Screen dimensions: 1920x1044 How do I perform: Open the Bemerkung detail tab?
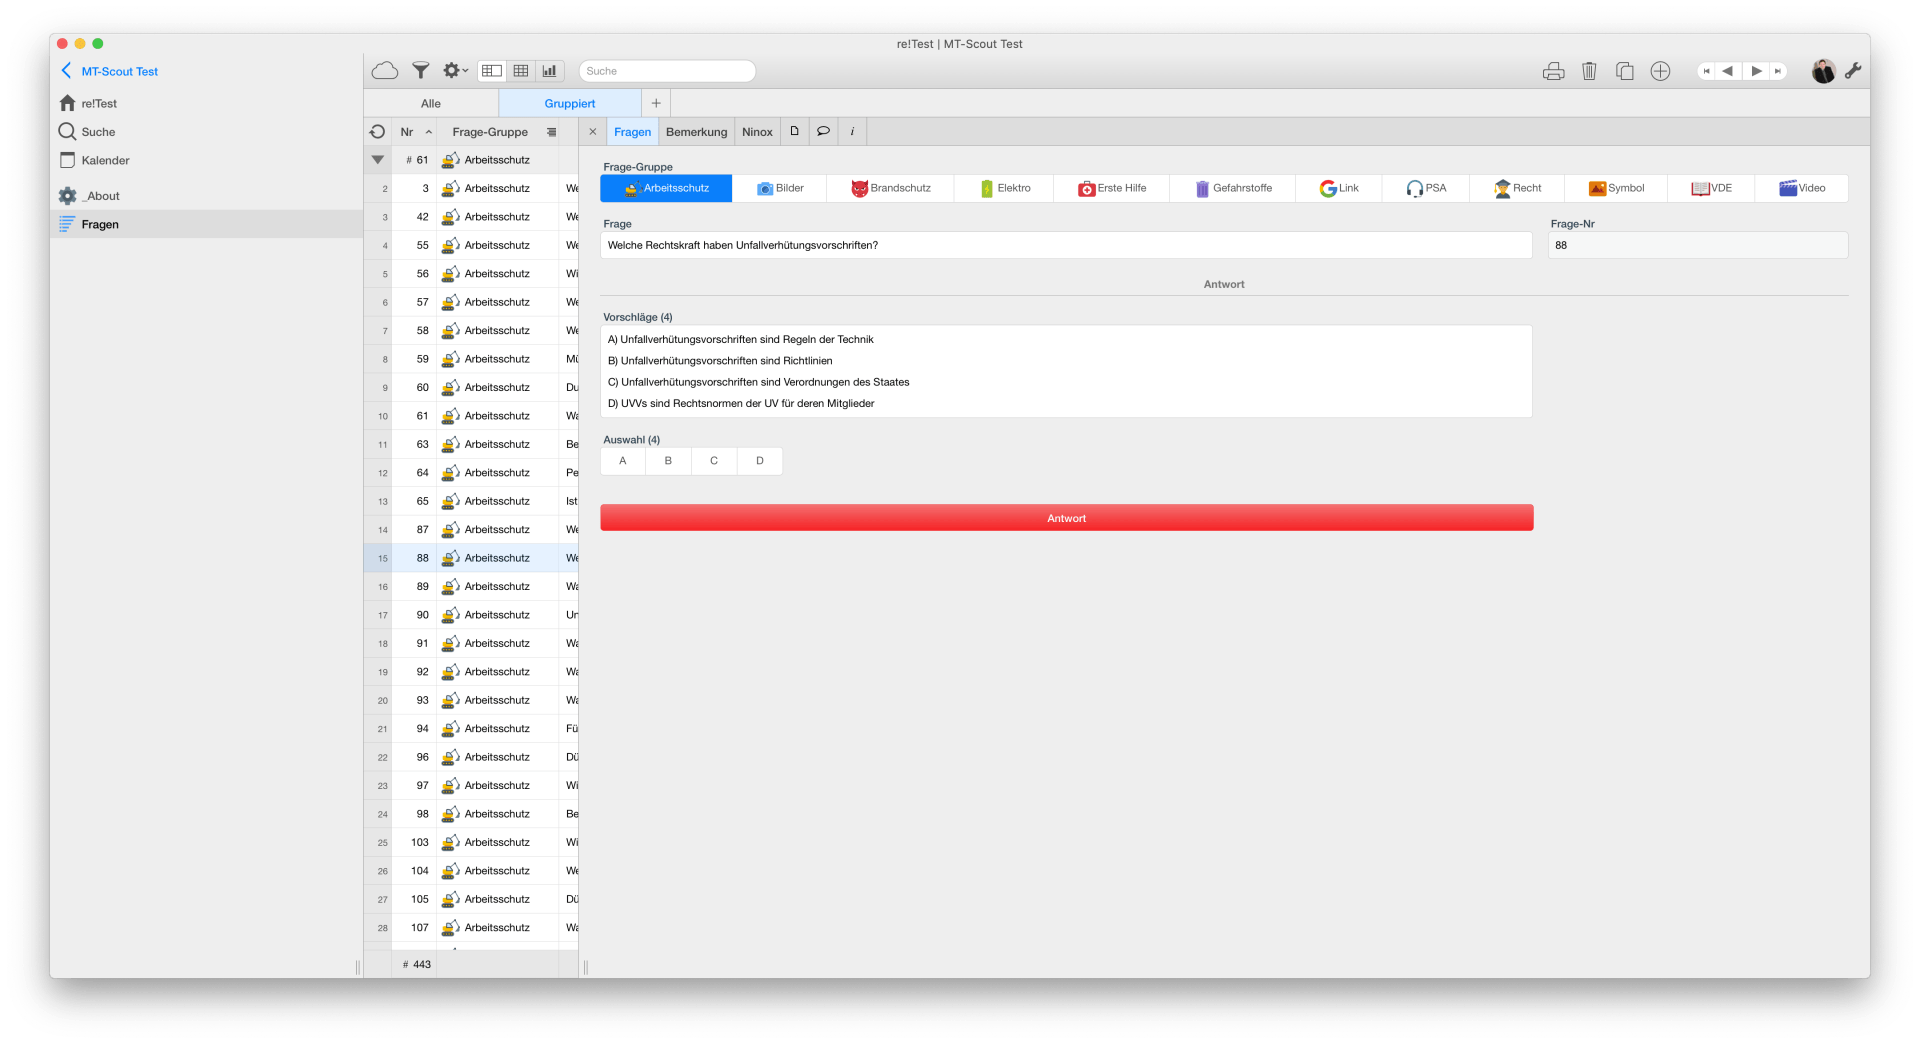(x=696, y=132)
